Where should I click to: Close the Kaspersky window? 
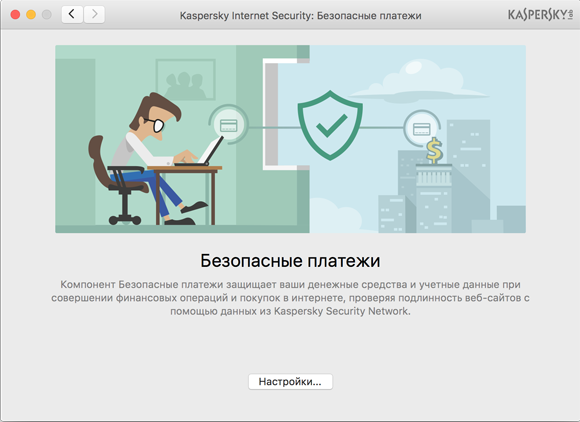(16, 15)
